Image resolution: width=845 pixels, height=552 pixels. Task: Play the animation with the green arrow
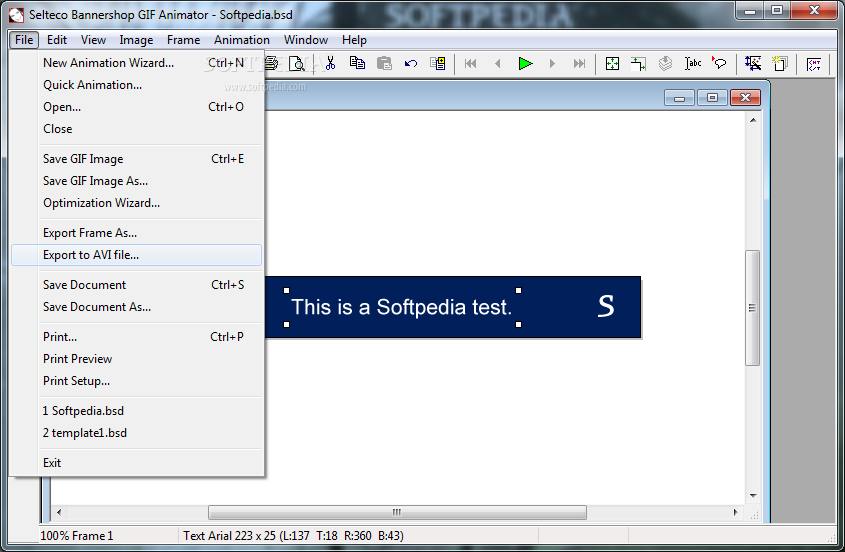click(x=525, y=64)
